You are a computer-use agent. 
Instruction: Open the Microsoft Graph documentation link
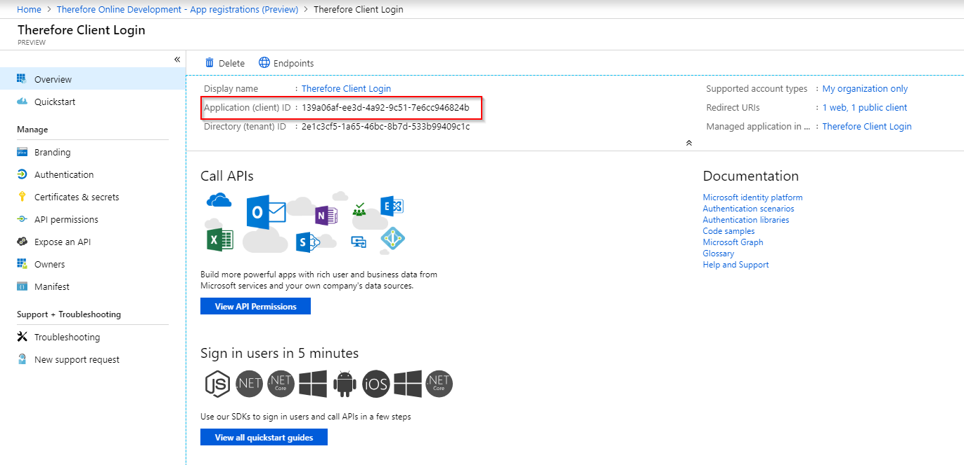click(733, 242)
